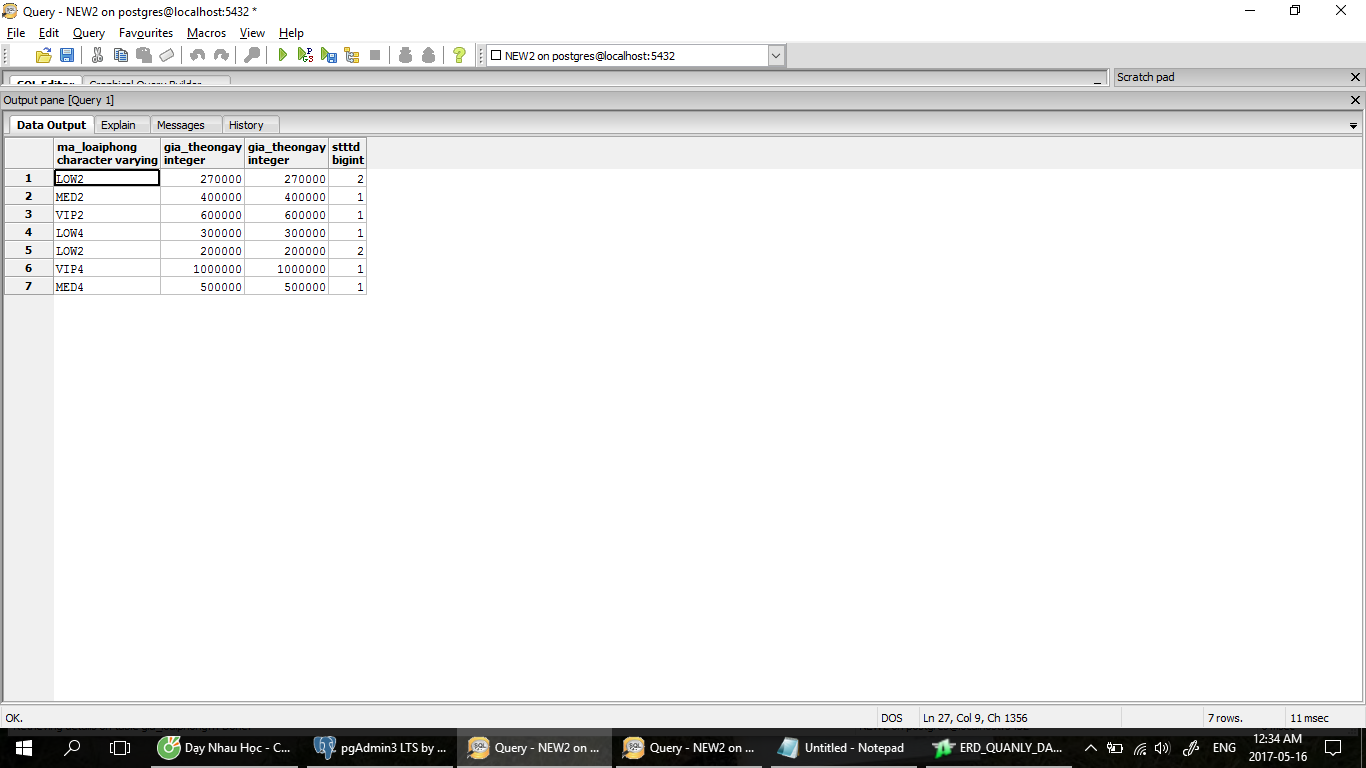Run the query with the green Execute icon
Screen dimensions: 1366x768
tap(283, 56)
